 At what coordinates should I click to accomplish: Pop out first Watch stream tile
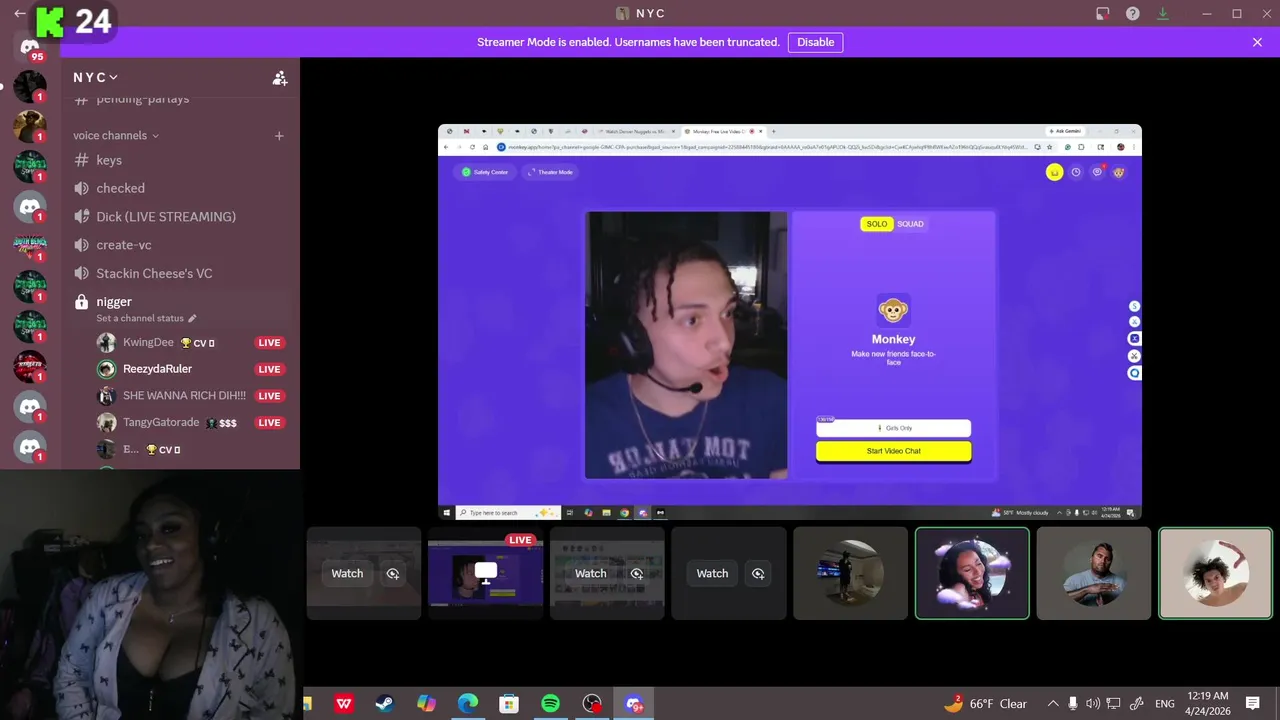393,574
